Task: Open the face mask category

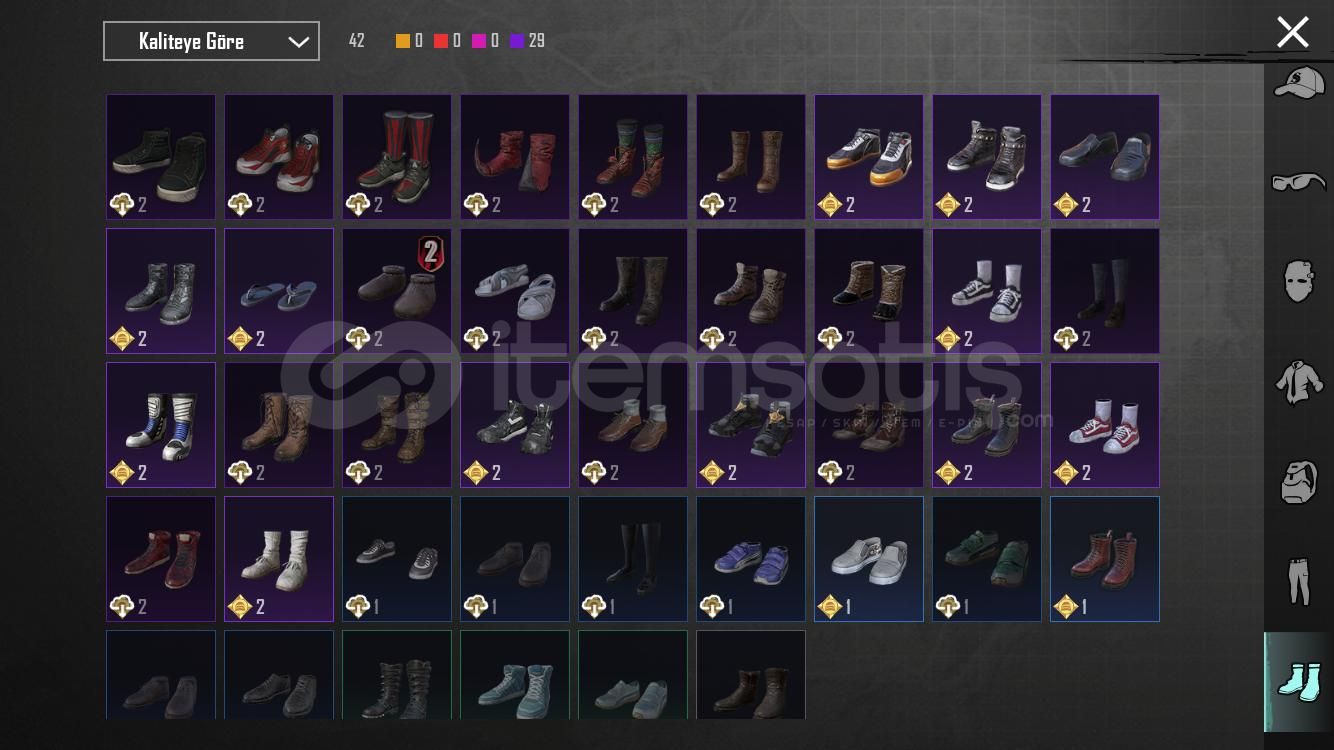Action: (1298, 281)
